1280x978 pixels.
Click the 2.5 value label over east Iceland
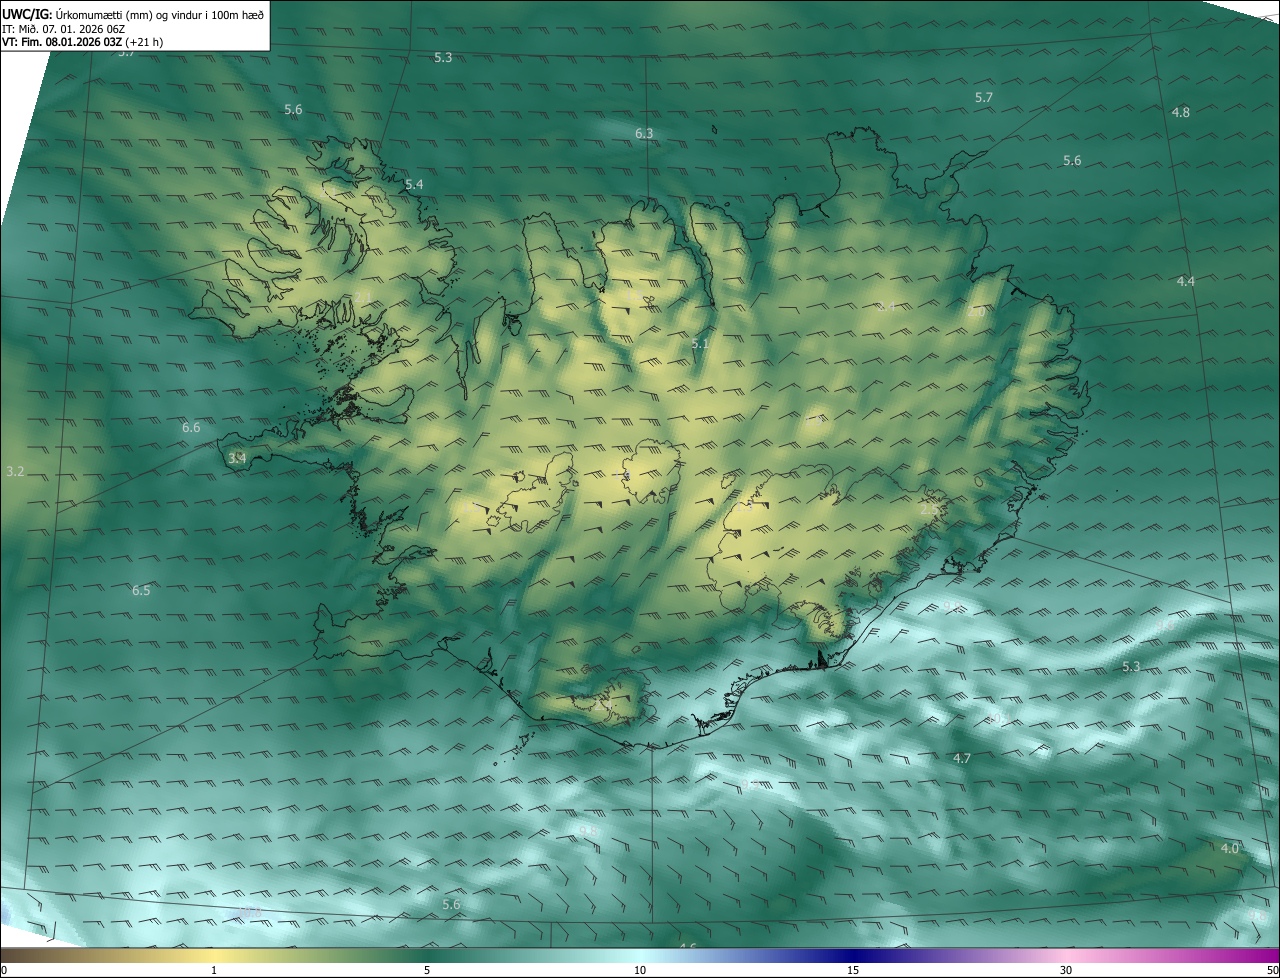[930, 509]
